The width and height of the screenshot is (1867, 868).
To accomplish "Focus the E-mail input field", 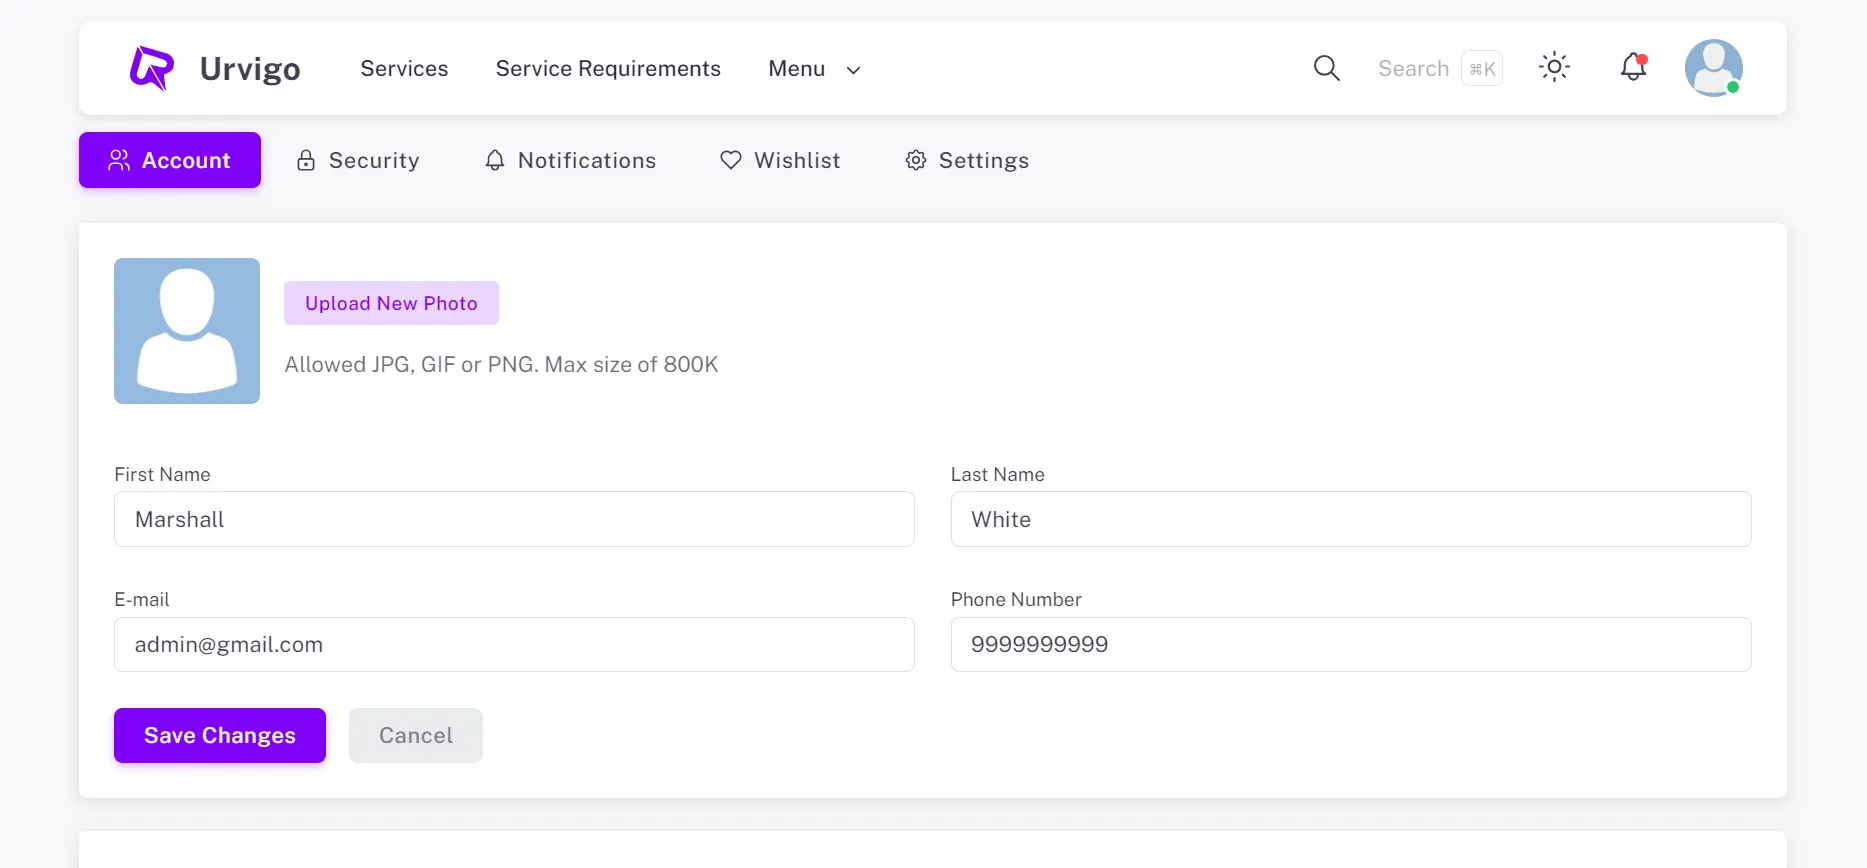I will tap(514, 644).
